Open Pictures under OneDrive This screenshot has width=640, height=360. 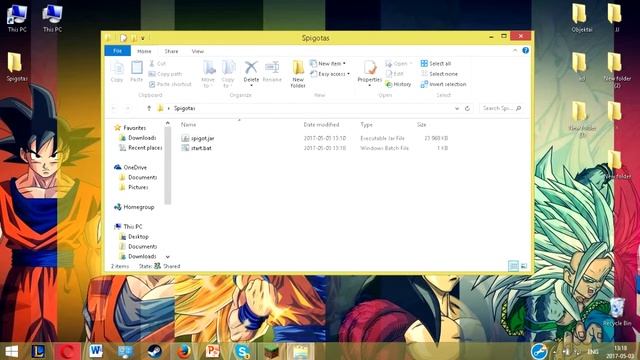coord(133,187)
